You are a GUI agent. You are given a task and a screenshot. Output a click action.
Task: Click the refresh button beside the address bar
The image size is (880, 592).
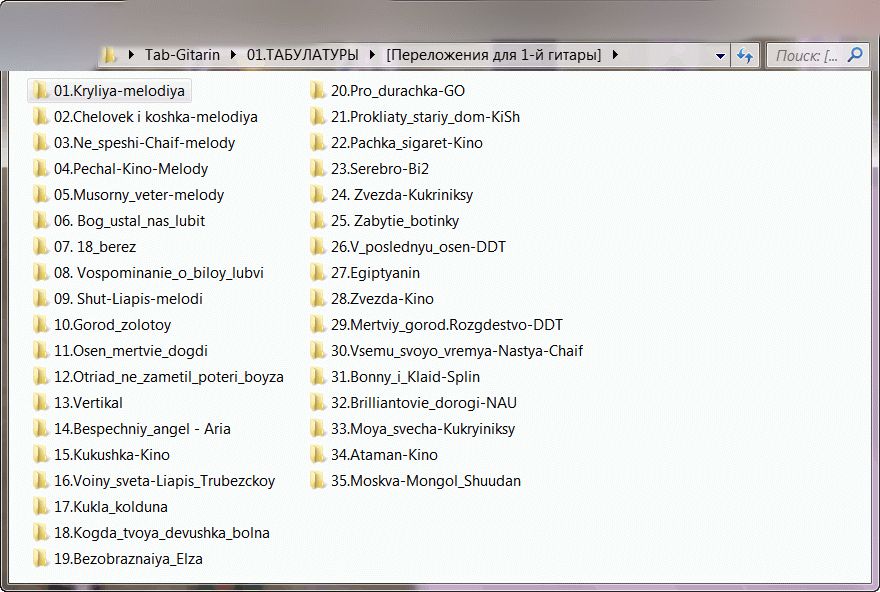[x=745, y=56]
